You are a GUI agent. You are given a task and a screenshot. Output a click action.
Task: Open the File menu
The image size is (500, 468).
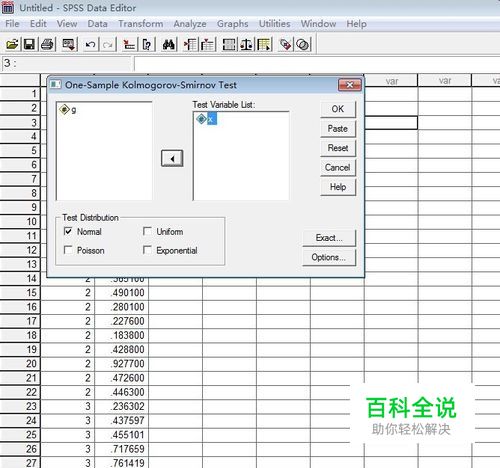pos(12,24)
